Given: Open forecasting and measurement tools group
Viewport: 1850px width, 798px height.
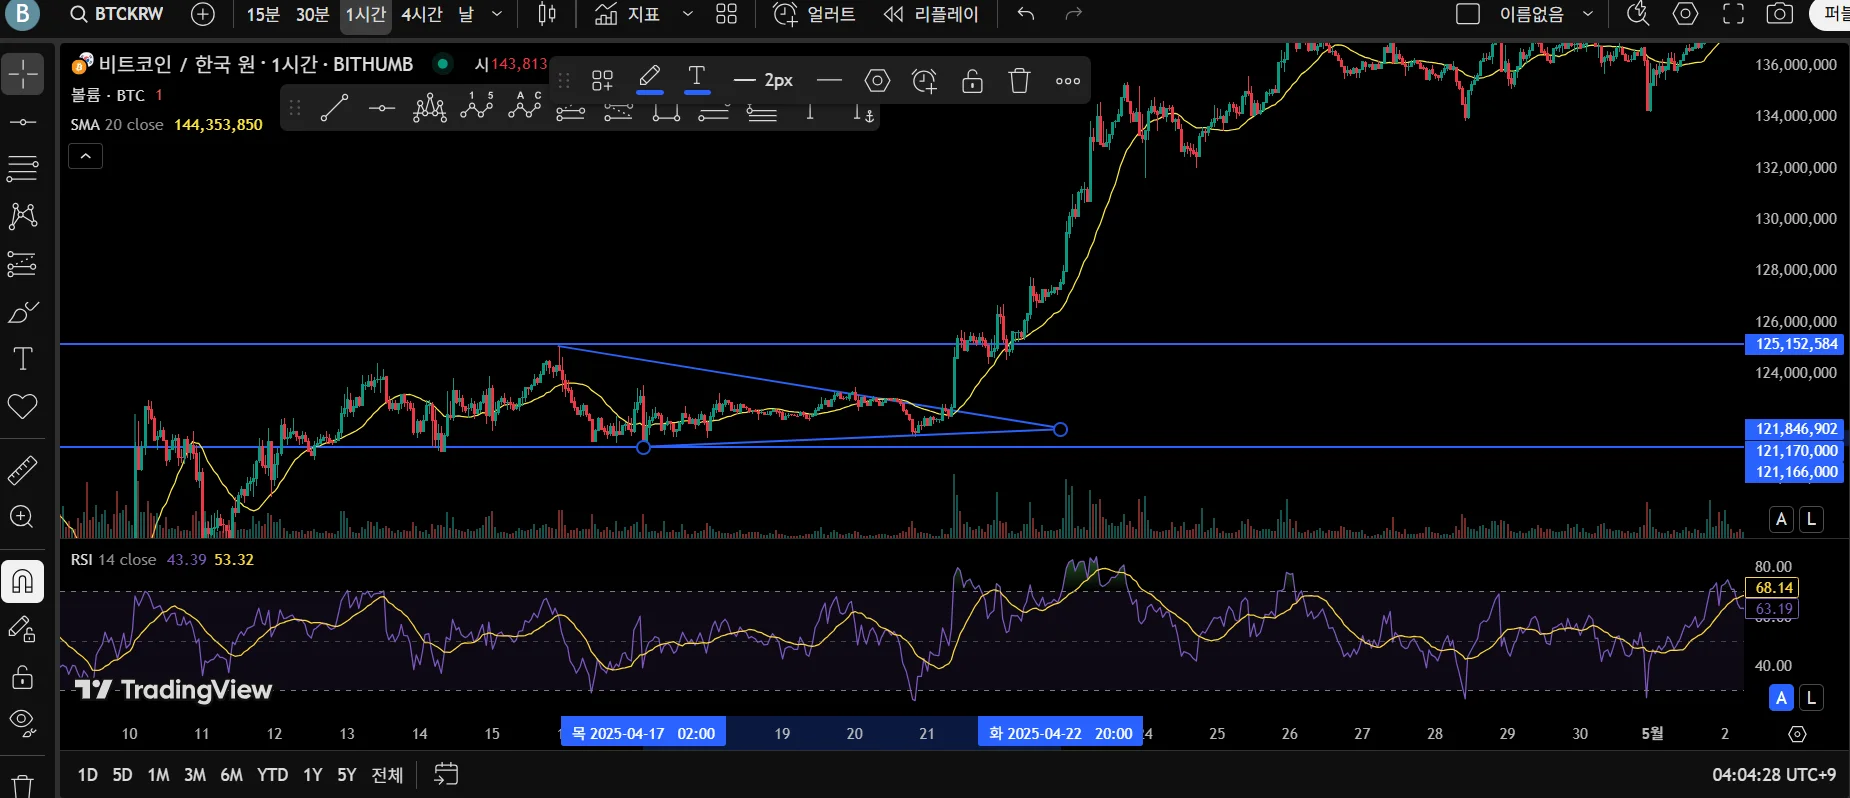Looking at the screenshot, I should (22, 264).
